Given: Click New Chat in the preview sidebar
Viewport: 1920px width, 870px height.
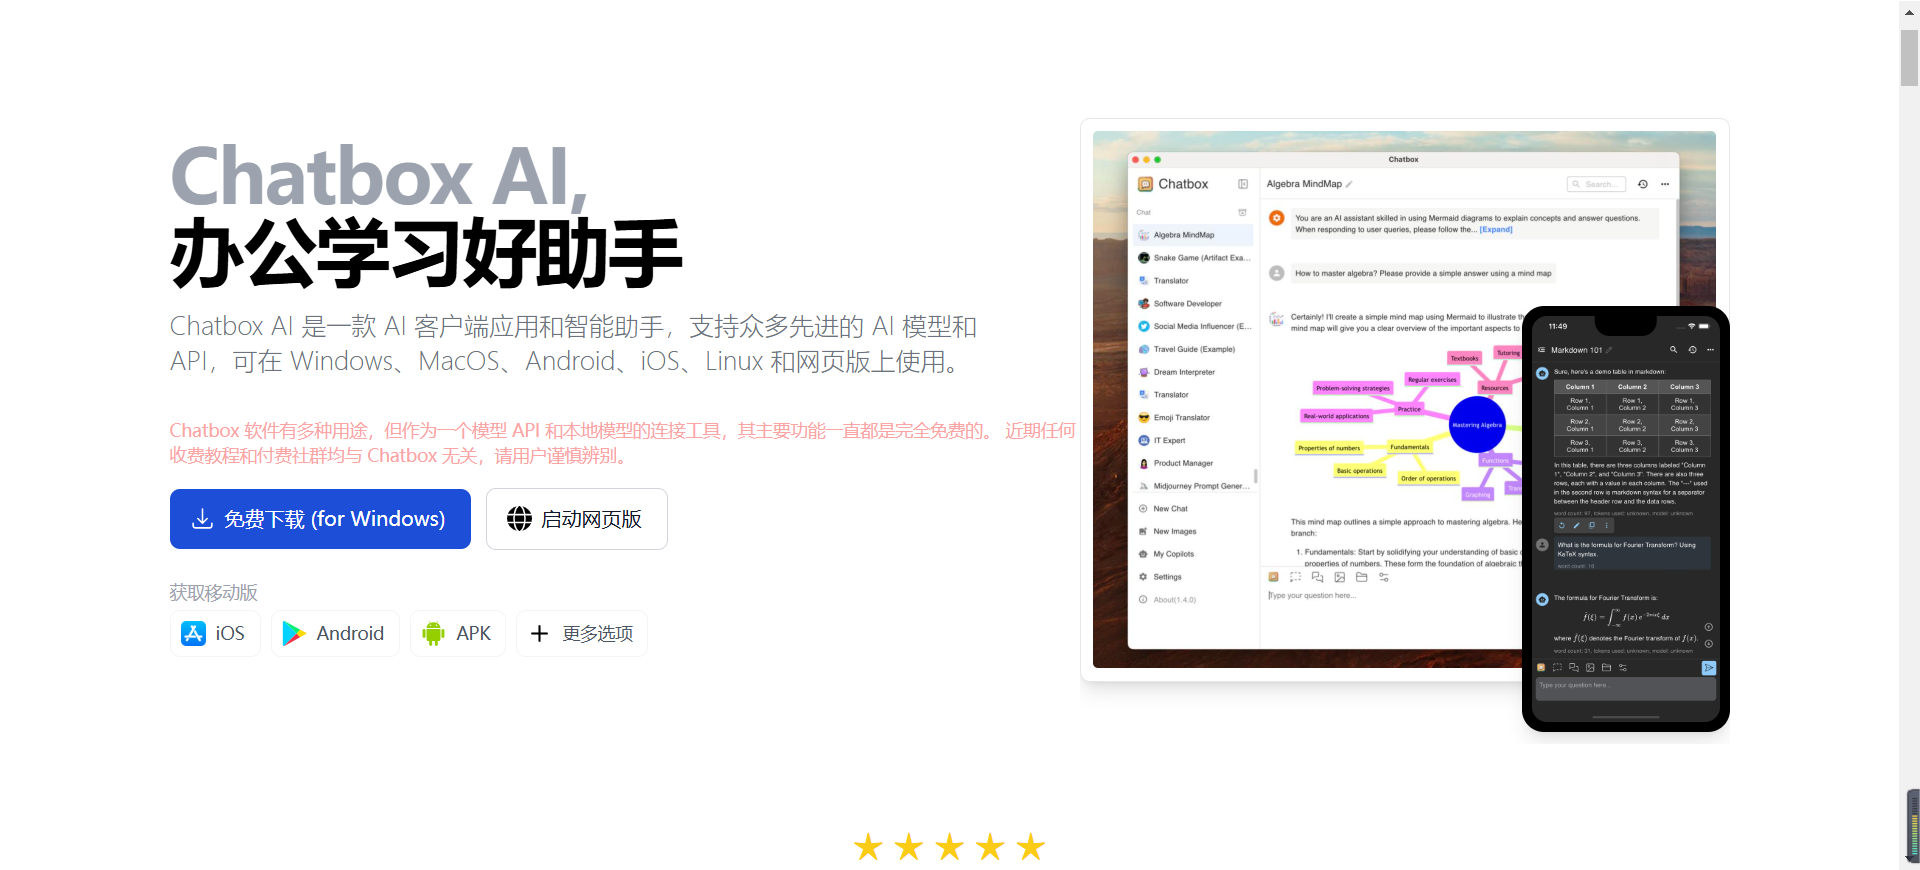Looking at the screenshot, I should coord(1163,509).
